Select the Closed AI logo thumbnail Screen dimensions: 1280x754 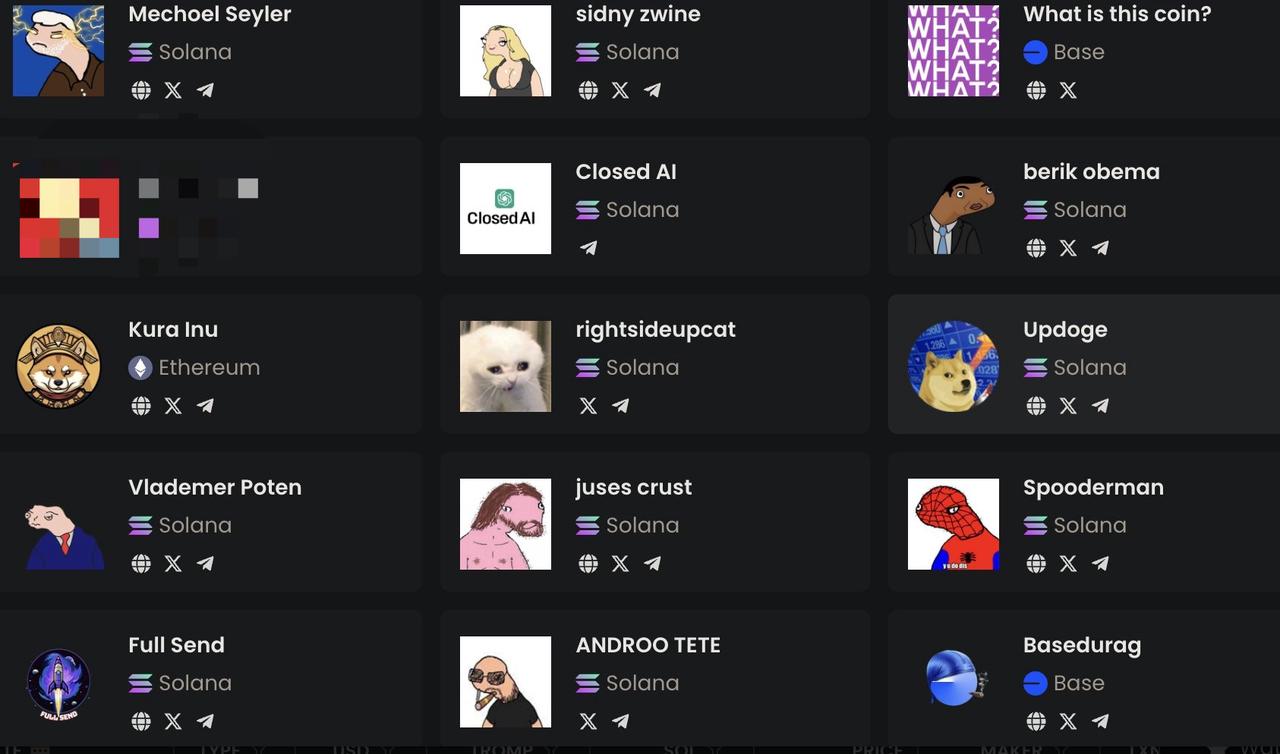tap(505, 208)
